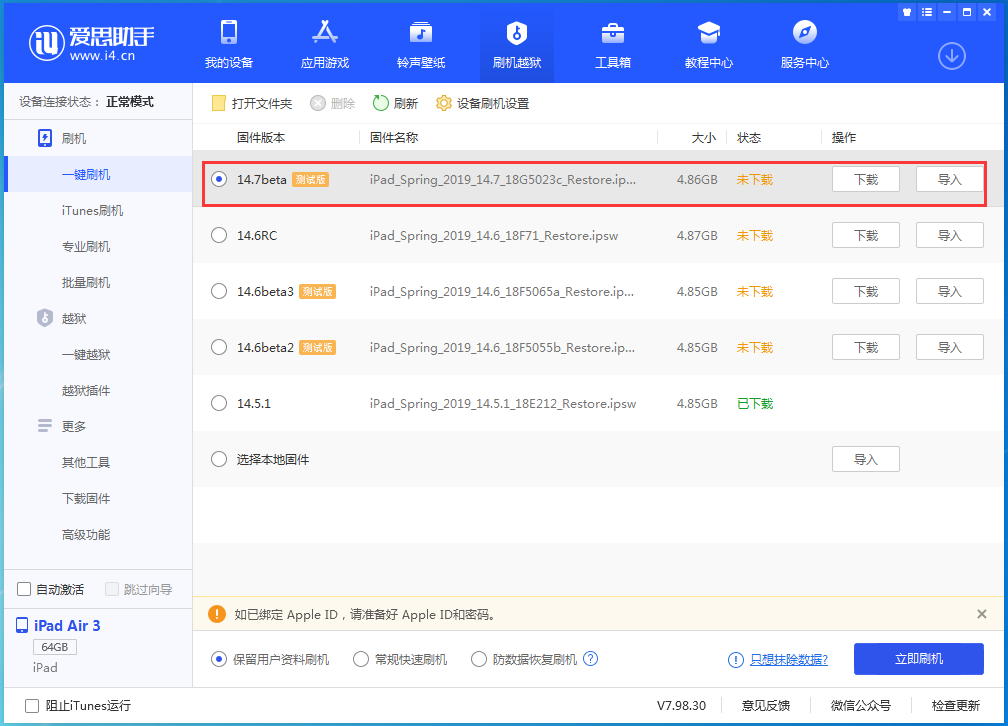
Task: Open the 铃声壁纸 tab
Action: click(x=420, y=44)
